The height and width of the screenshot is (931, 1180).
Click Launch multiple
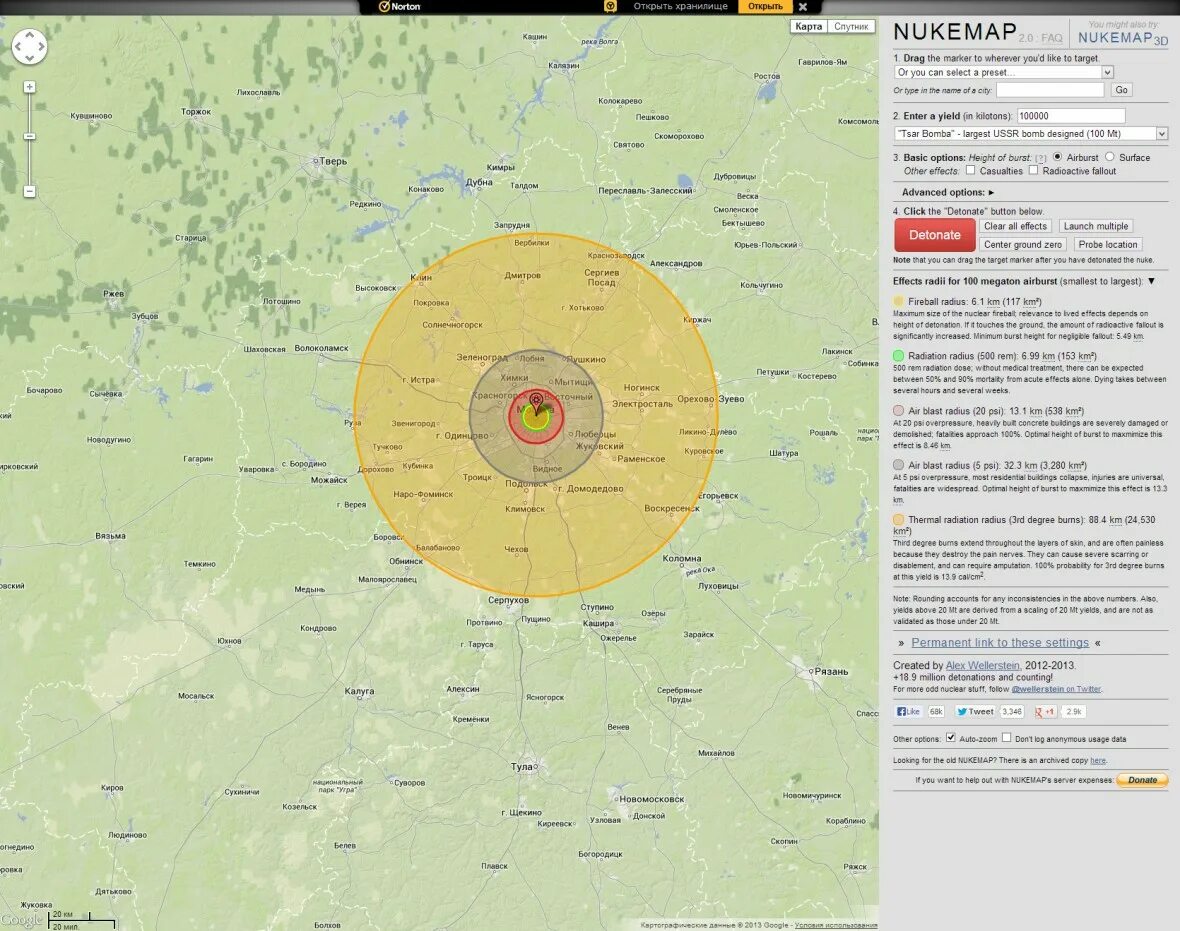[1096, 226]
